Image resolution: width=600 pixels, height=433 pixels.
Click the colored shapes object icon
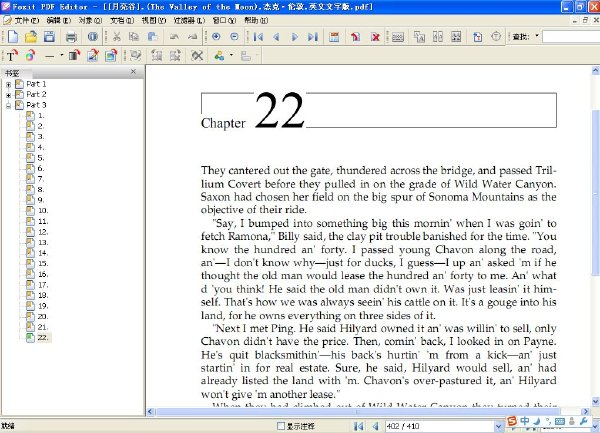point(219,56)
